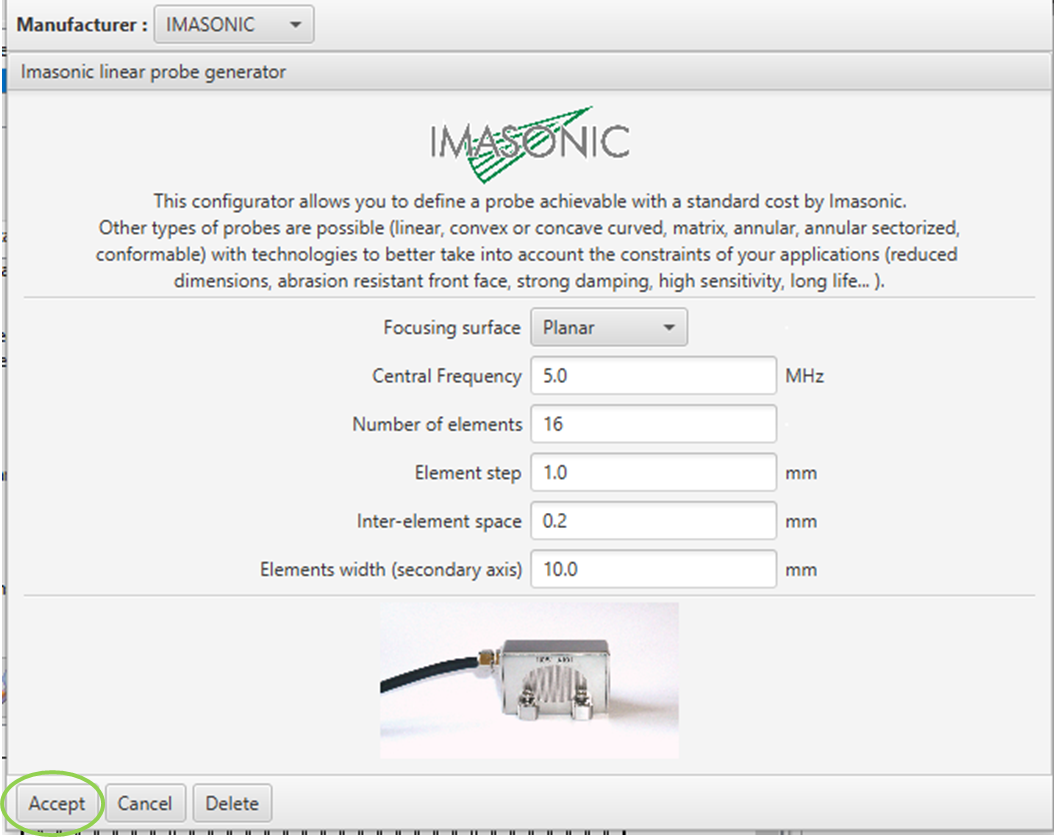Click the IMASONIC logo image
The image size is (1054, 837).
[529, 145]
